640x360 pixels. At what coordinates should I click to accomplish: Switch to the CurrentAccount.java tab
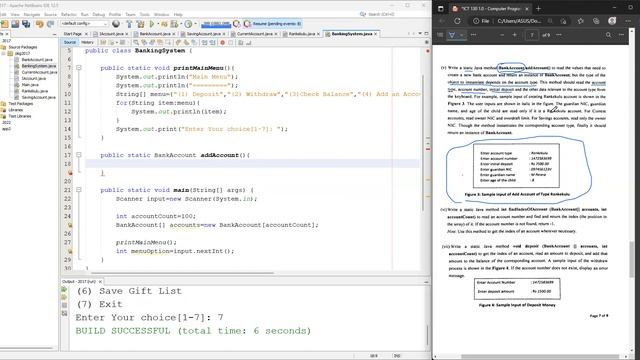tap(254, 34)
